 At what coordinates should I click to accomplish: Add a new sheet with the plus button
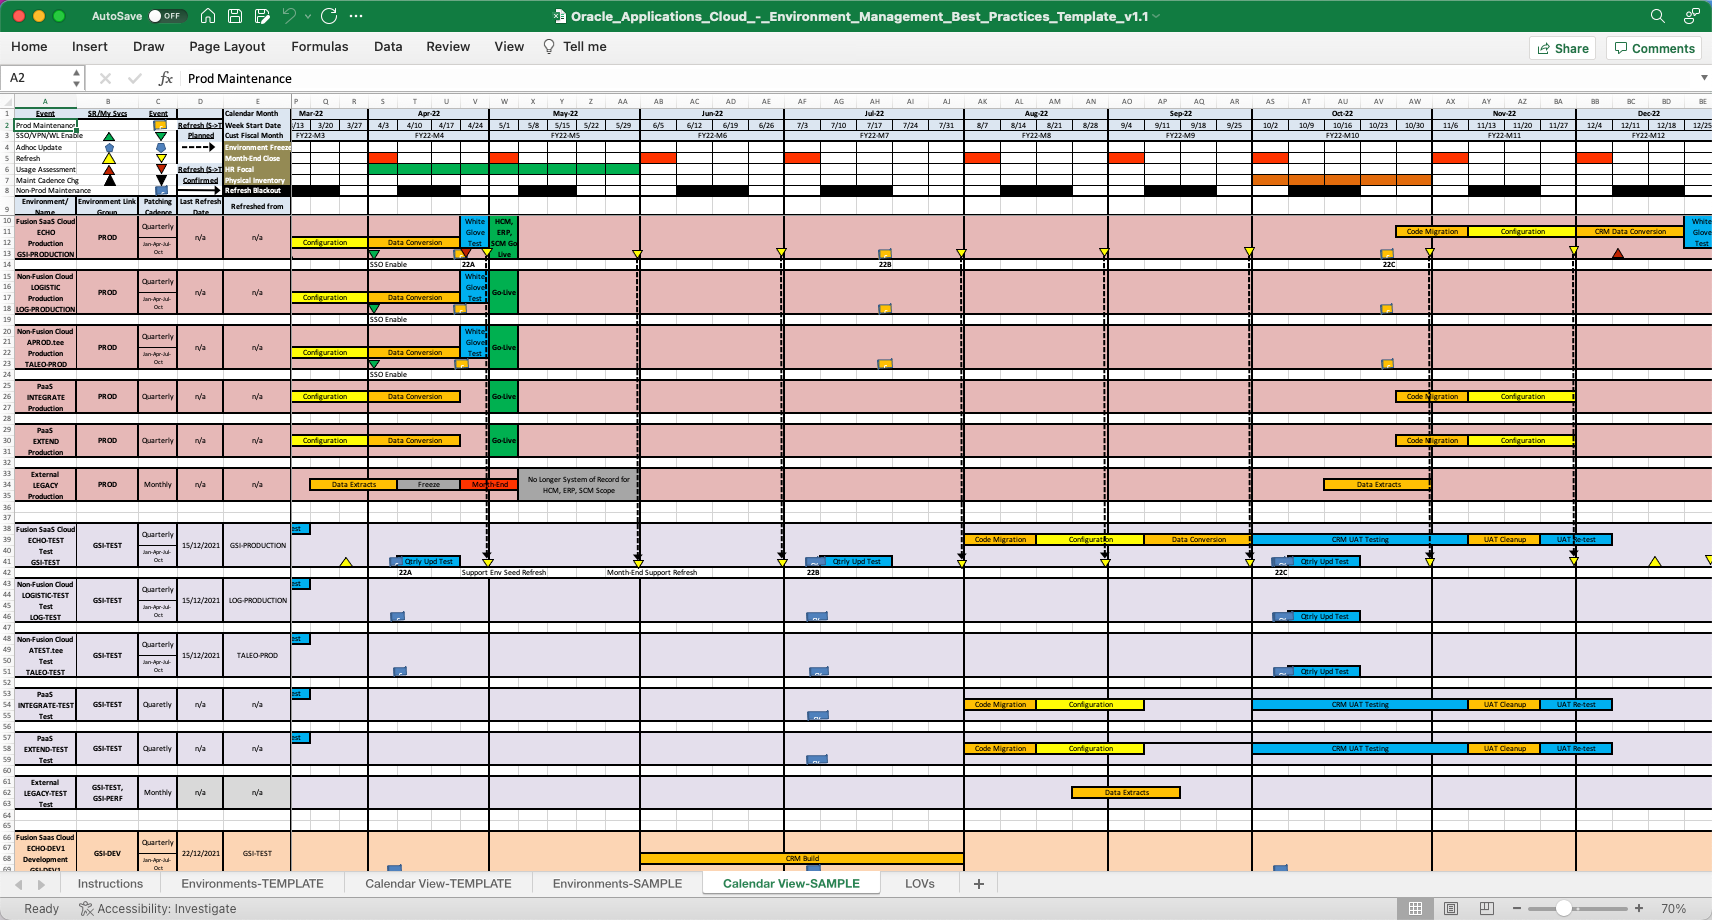point(978,884)
